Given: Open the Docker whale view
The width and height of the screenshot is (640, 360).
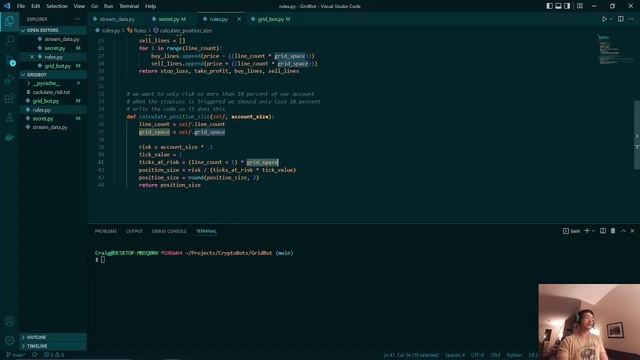Looking at the screenshot, I should tap(9, 137).
